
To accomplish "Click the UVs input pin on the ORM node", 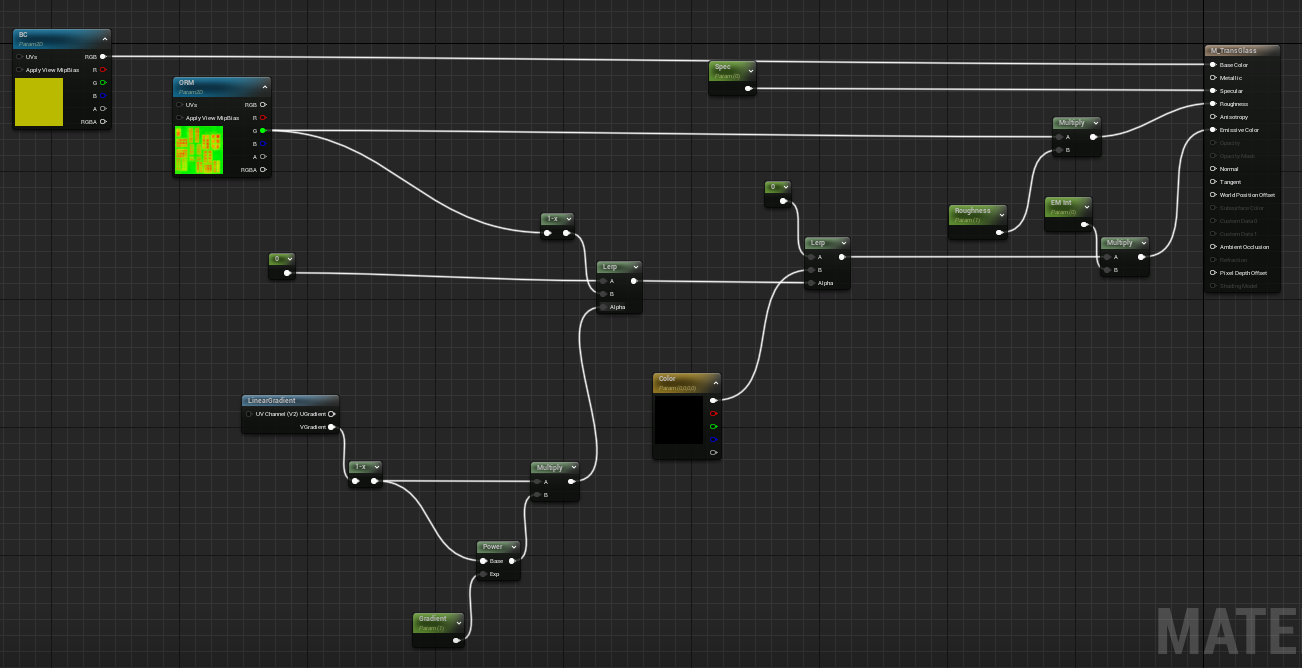I will pyautogui.click(x=180, y=104).
